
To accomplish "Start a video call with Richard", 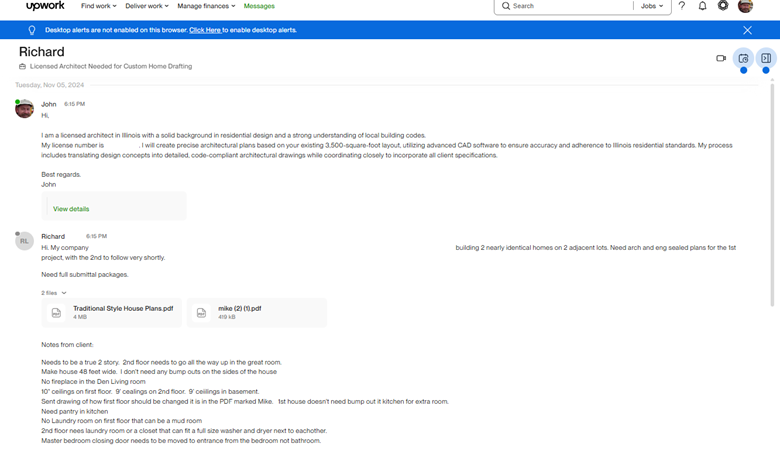I will pyautogui.click(x=721, y=58).
